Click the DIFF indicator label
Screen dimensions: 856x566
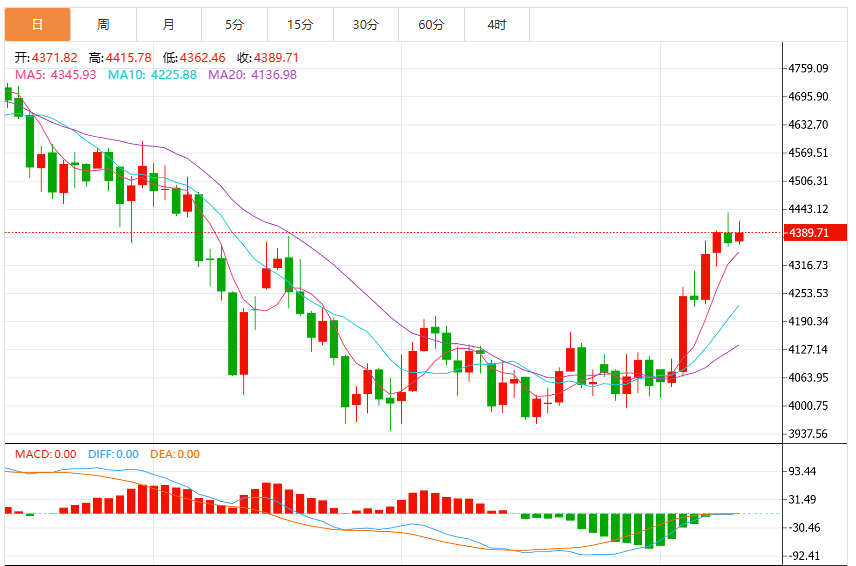pos(114,454)
